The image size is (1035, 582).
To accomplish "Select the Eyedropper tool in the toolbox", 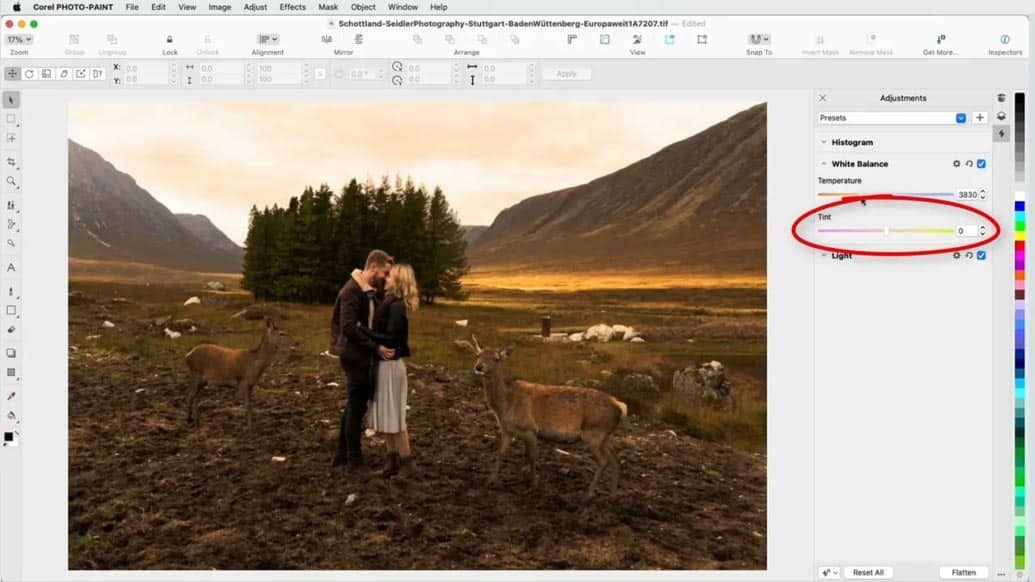I will pyautogui.click(x=11, y=396).
